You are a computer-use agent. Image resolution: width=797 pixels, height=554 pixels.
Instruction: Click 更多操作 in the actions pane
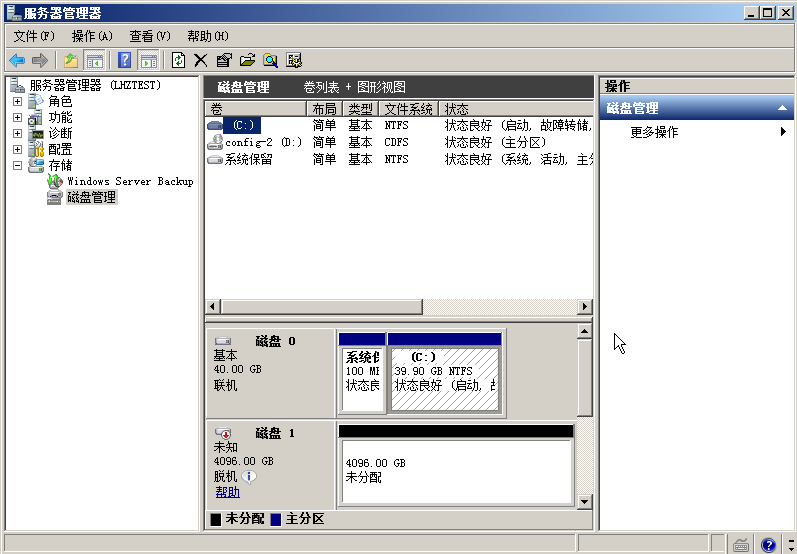(654, 132)
